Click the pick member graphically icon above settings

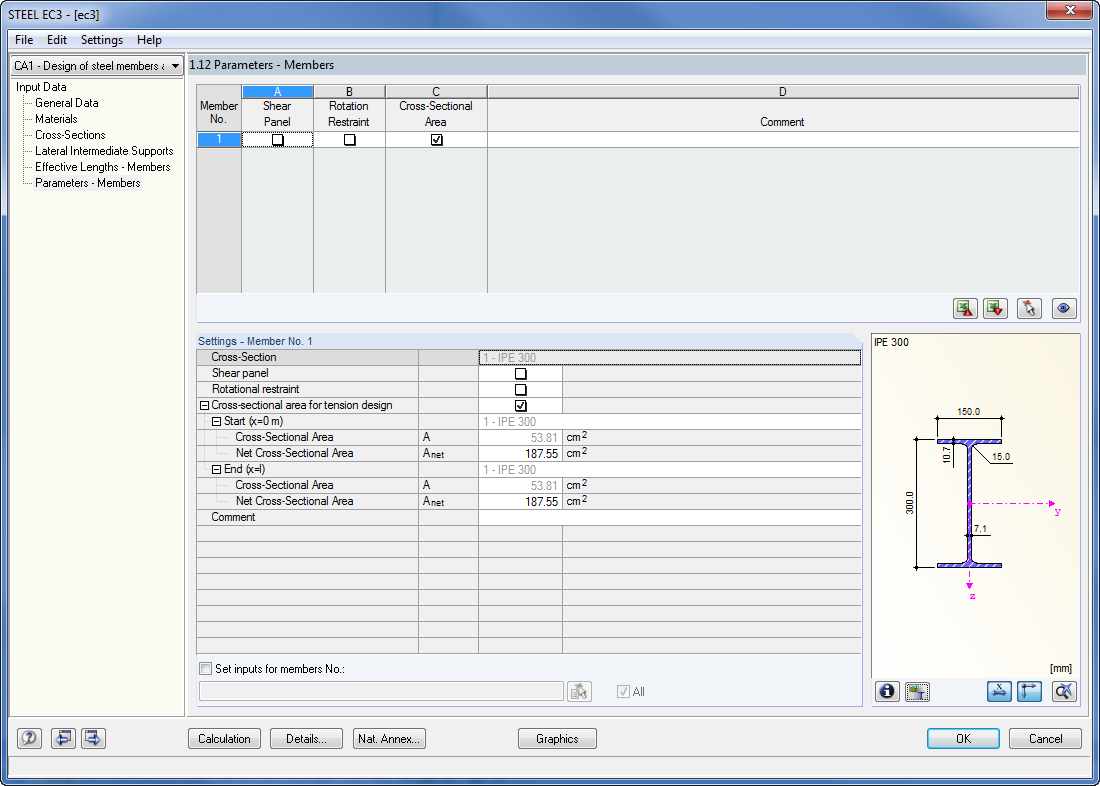(1029, 308)
